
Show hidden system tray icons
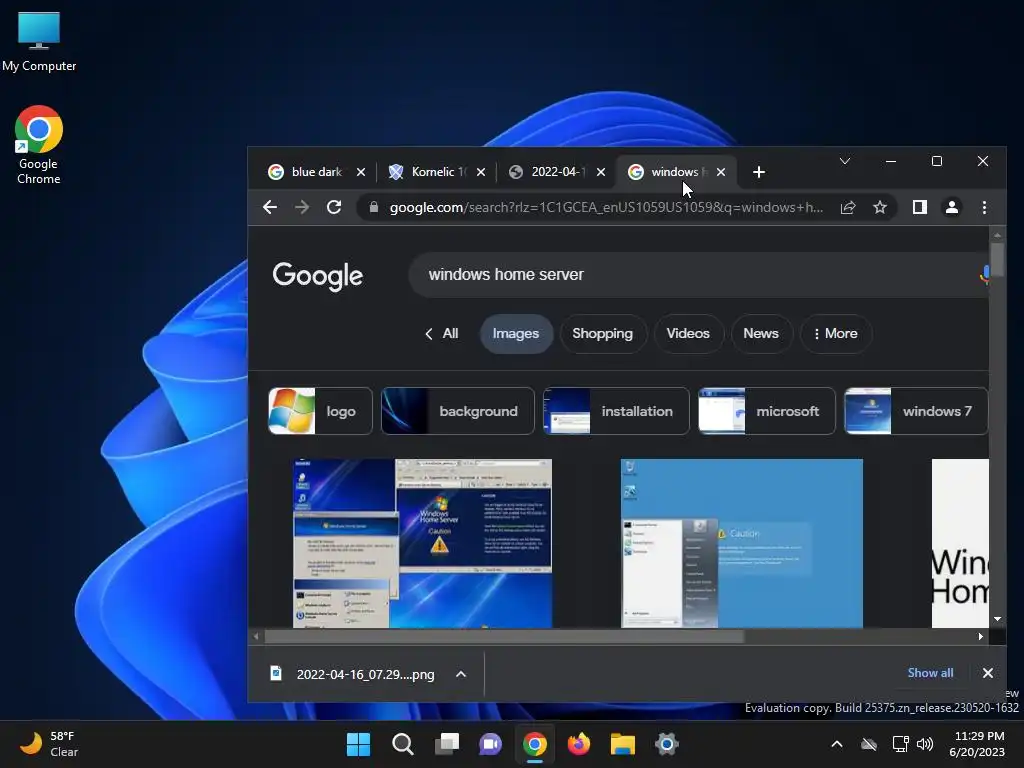pos(837,744)
